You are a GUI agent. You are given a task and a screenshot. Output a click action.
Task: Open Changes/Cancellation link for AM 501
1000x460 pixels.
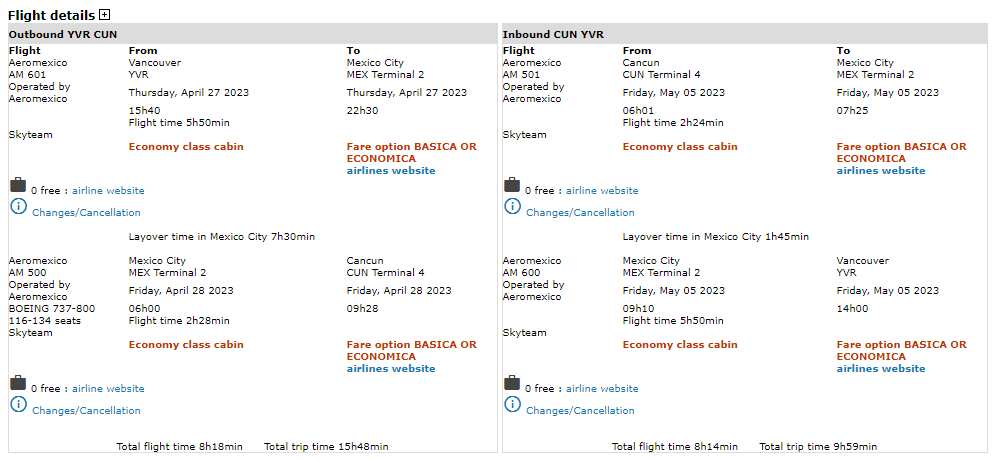(580, 213)
